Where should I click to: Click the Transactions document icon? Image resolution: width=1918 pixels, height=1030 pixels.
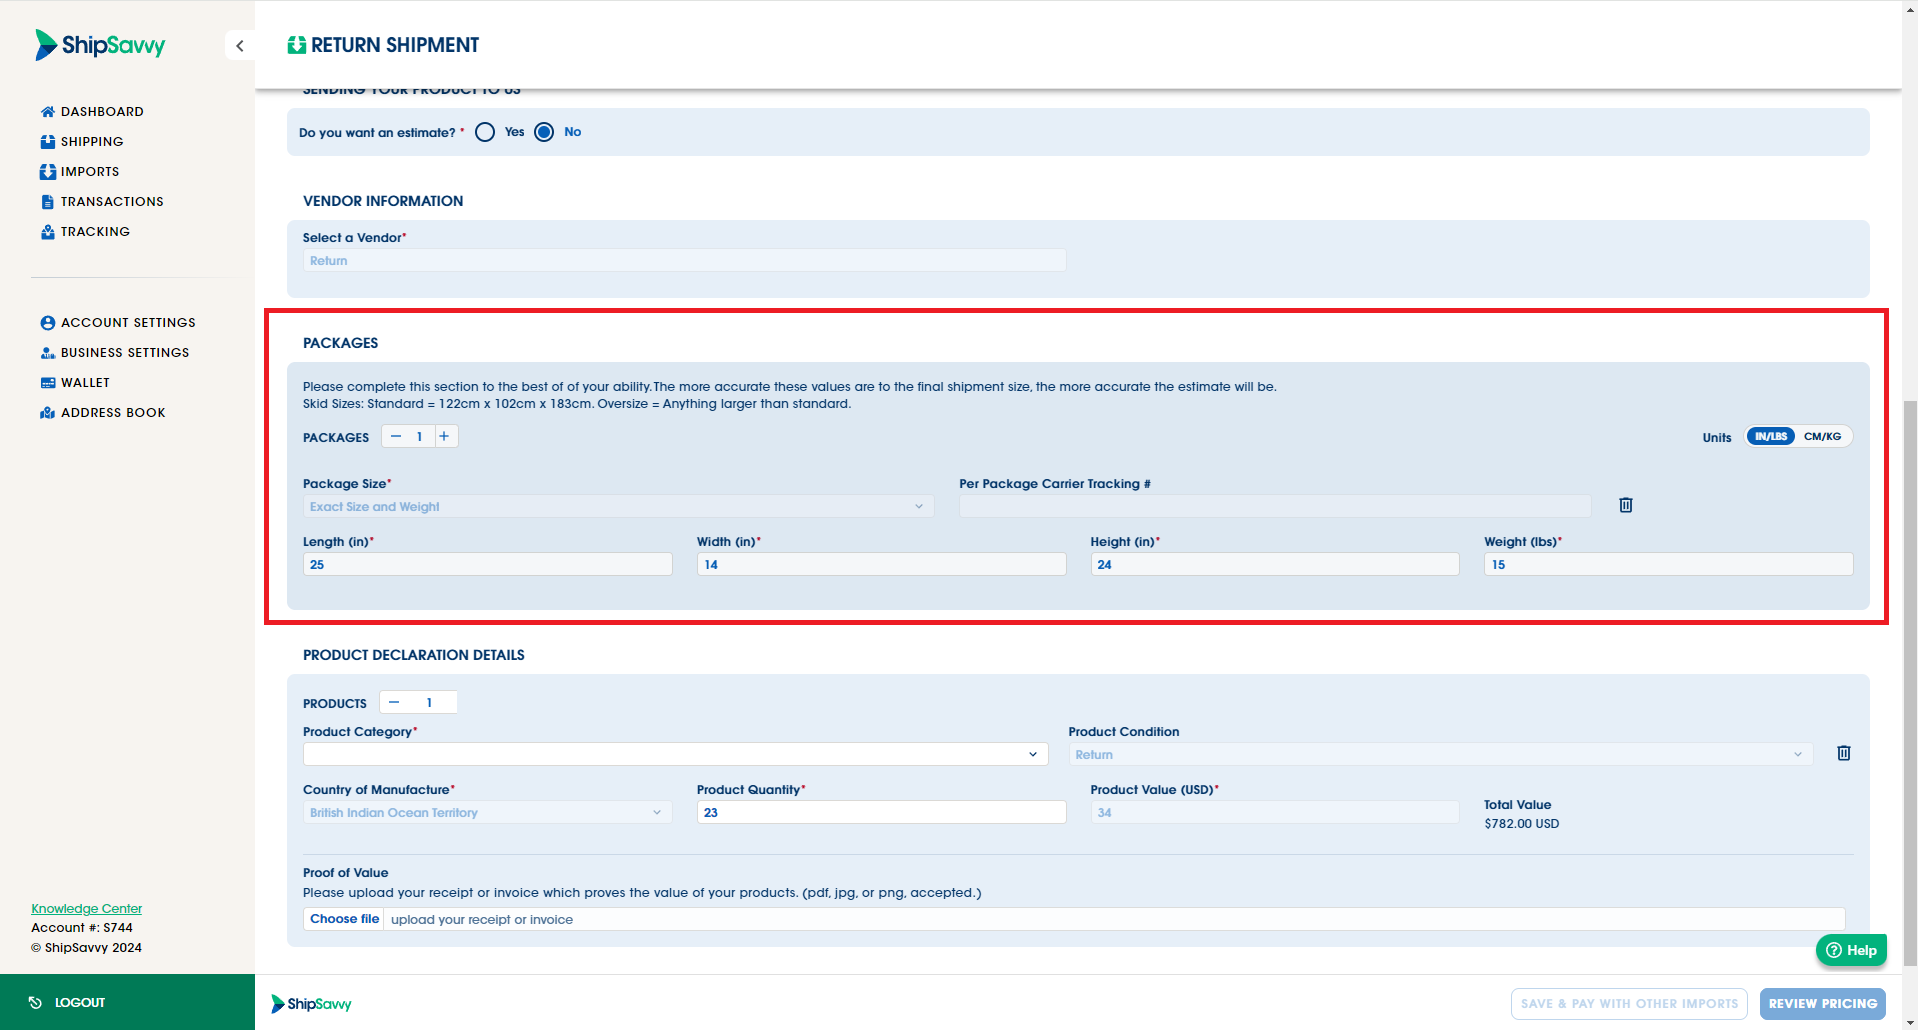[47, 202]
